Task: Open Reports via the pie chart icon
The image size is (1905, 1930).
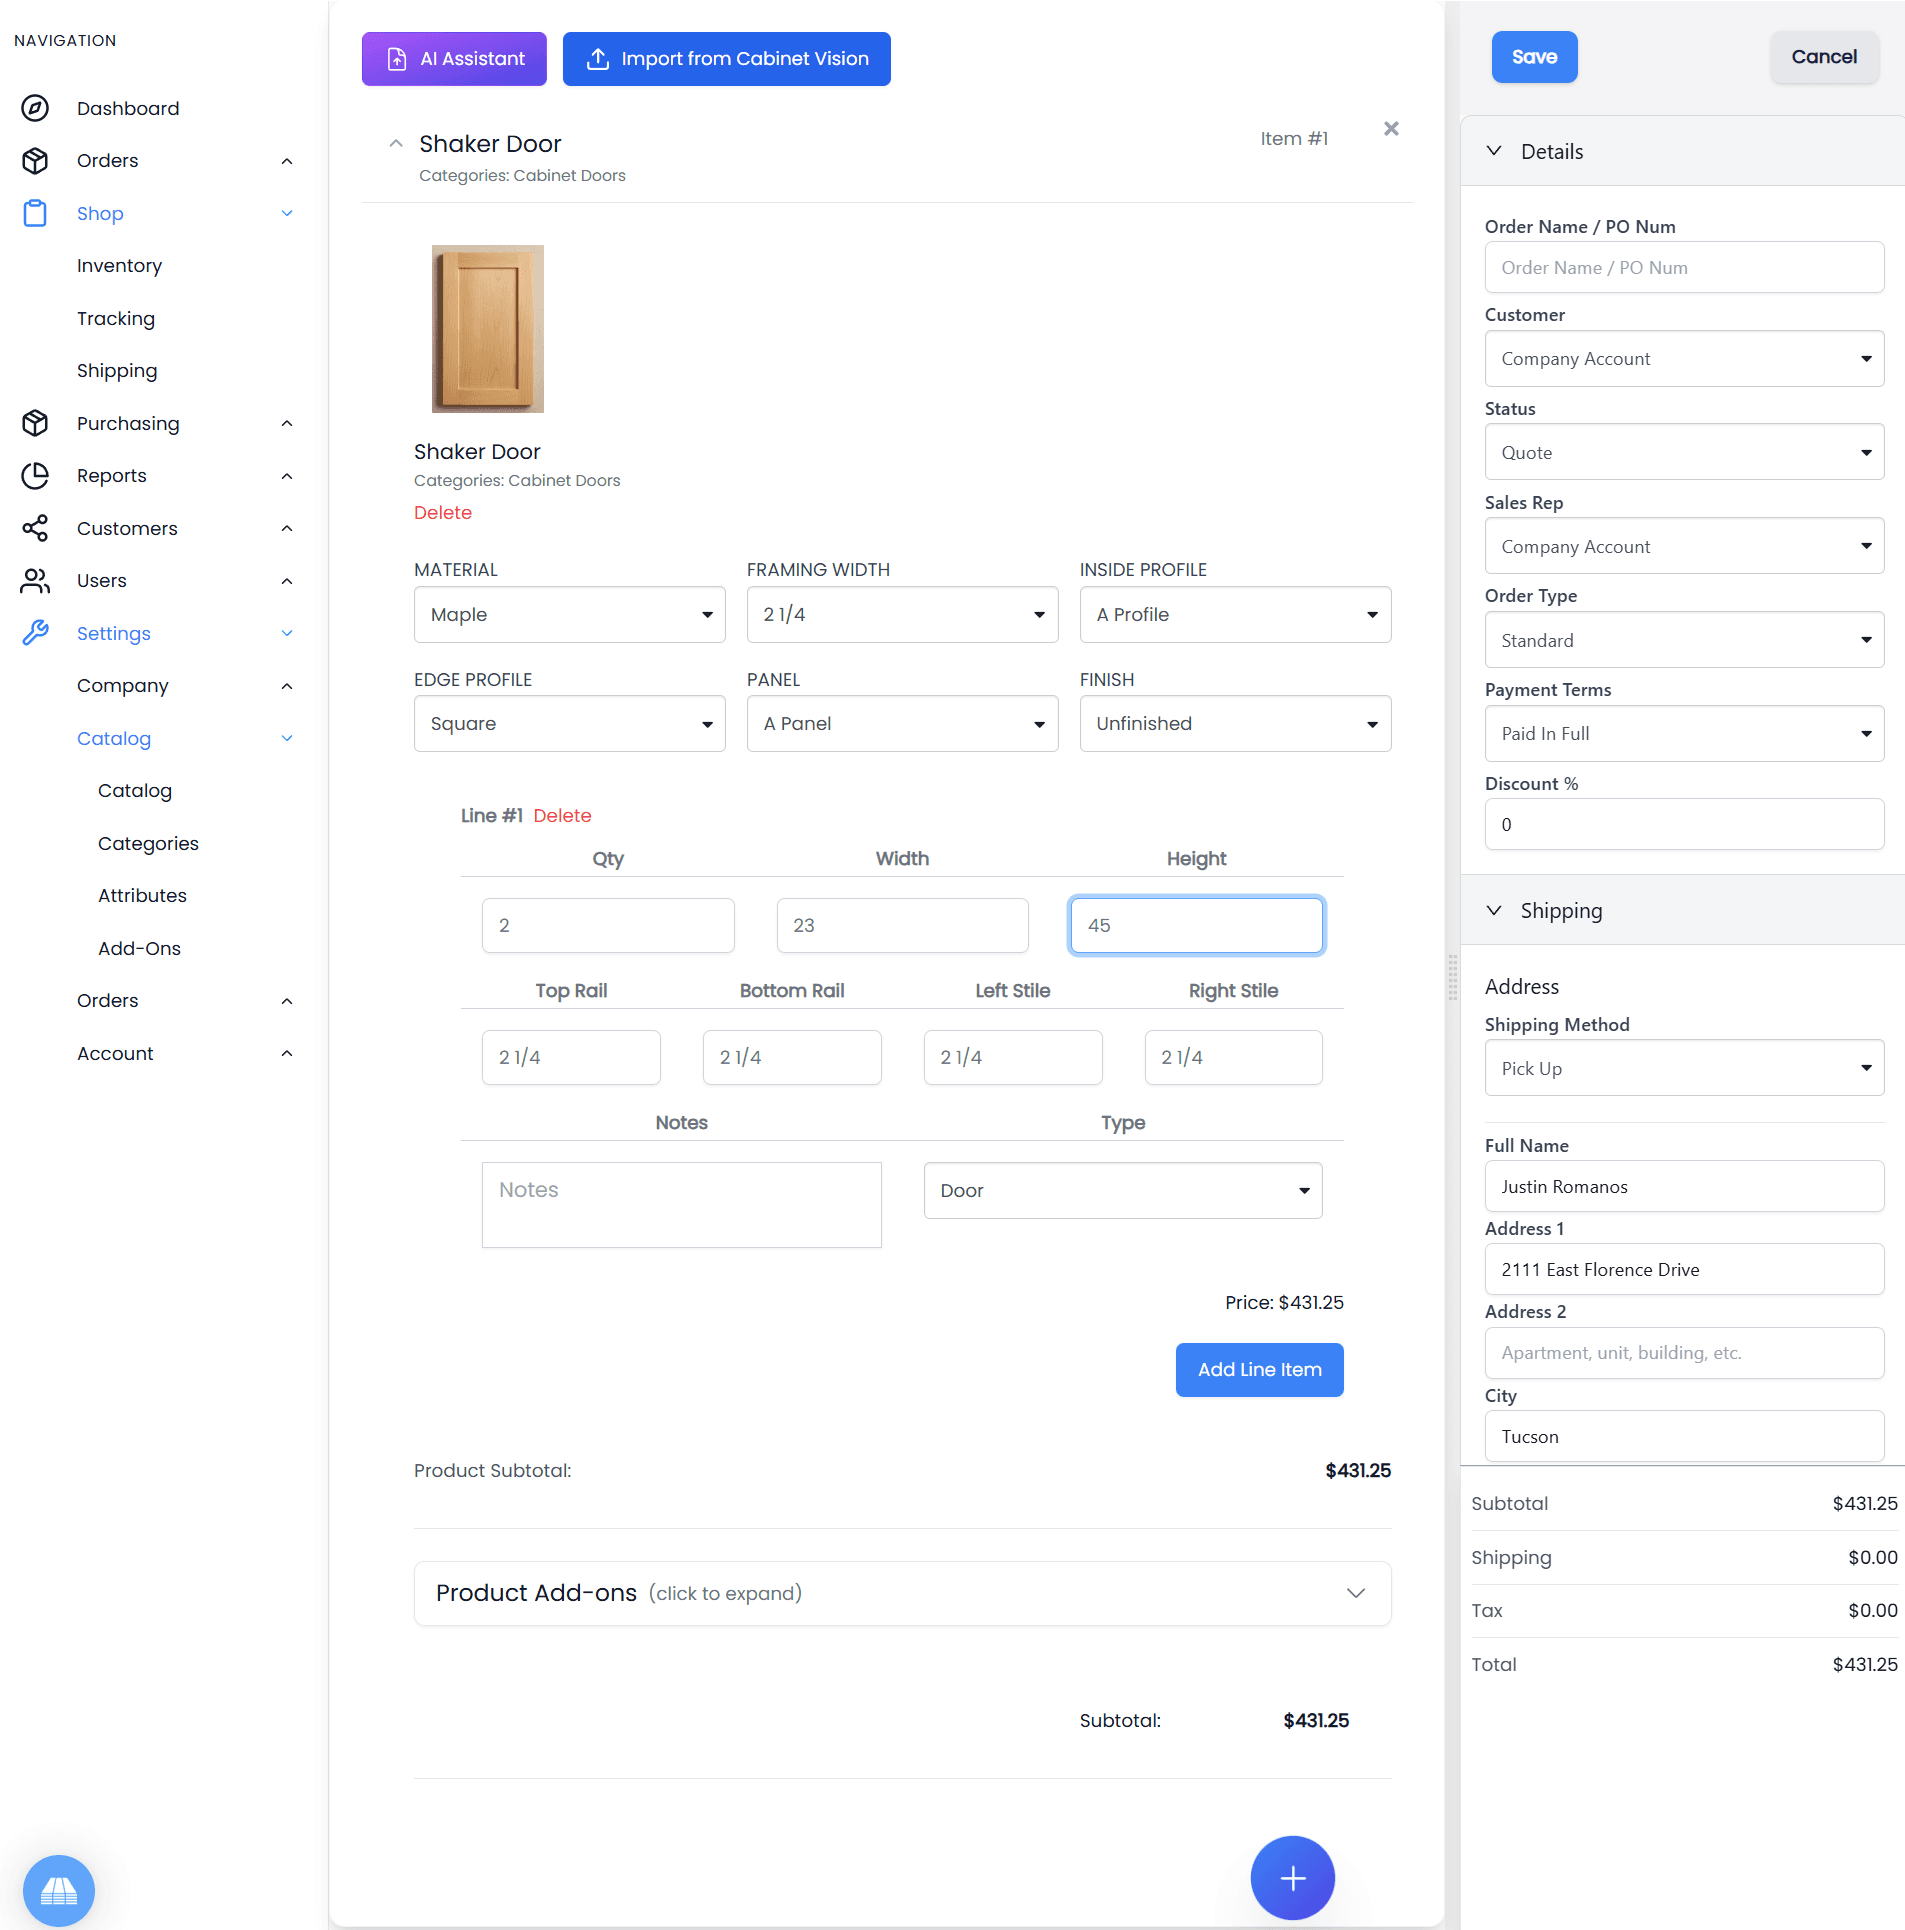Action: pyautogui.click(x=36, y=476)
